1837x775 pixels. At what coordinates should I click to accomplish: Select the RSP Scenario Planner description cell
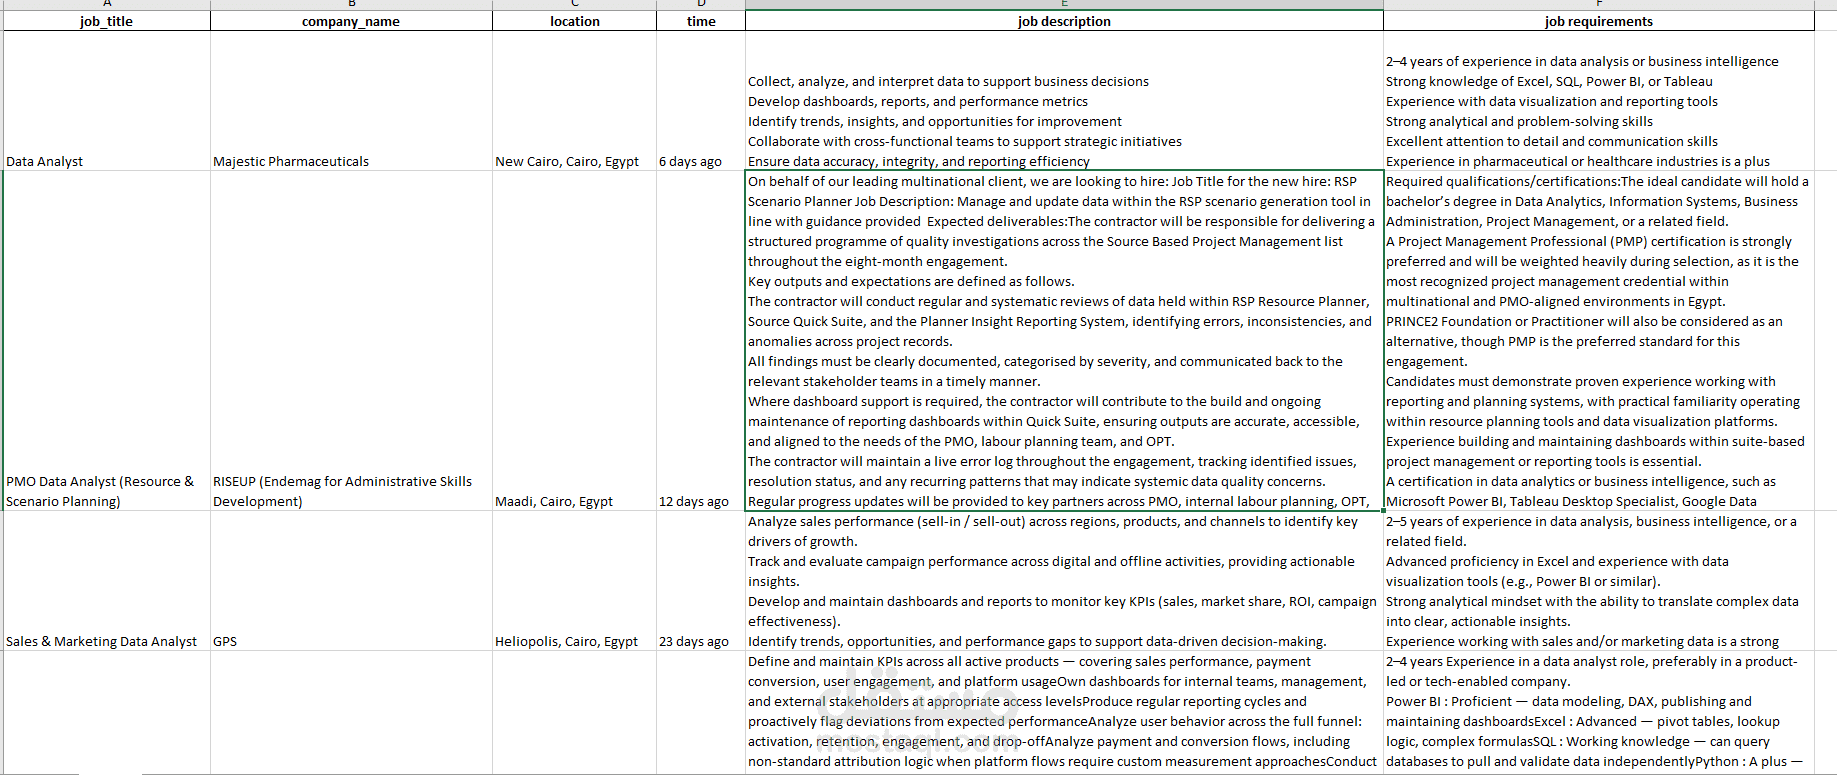point(1064,341)
